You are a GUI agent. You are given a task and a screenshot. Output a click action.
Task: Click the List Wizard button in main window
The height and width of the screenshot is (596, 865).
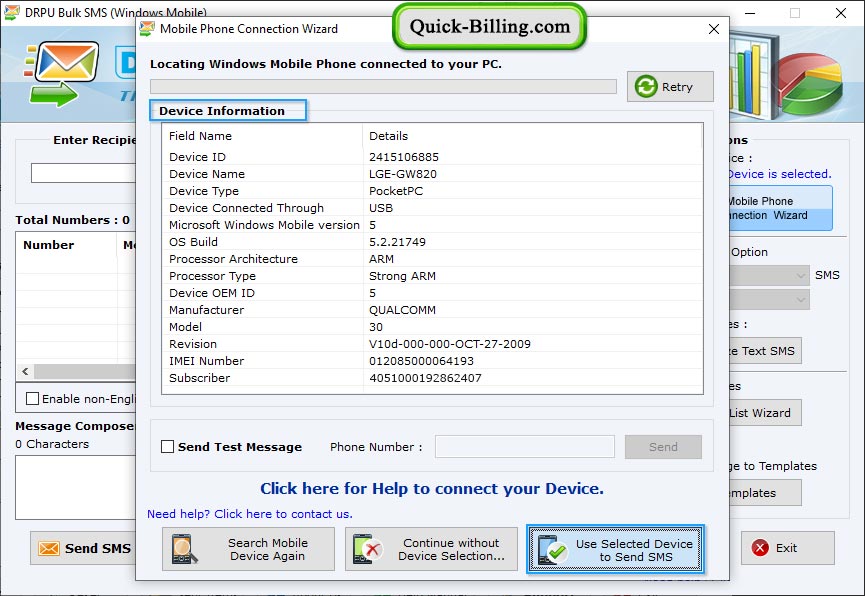(765, 413)
